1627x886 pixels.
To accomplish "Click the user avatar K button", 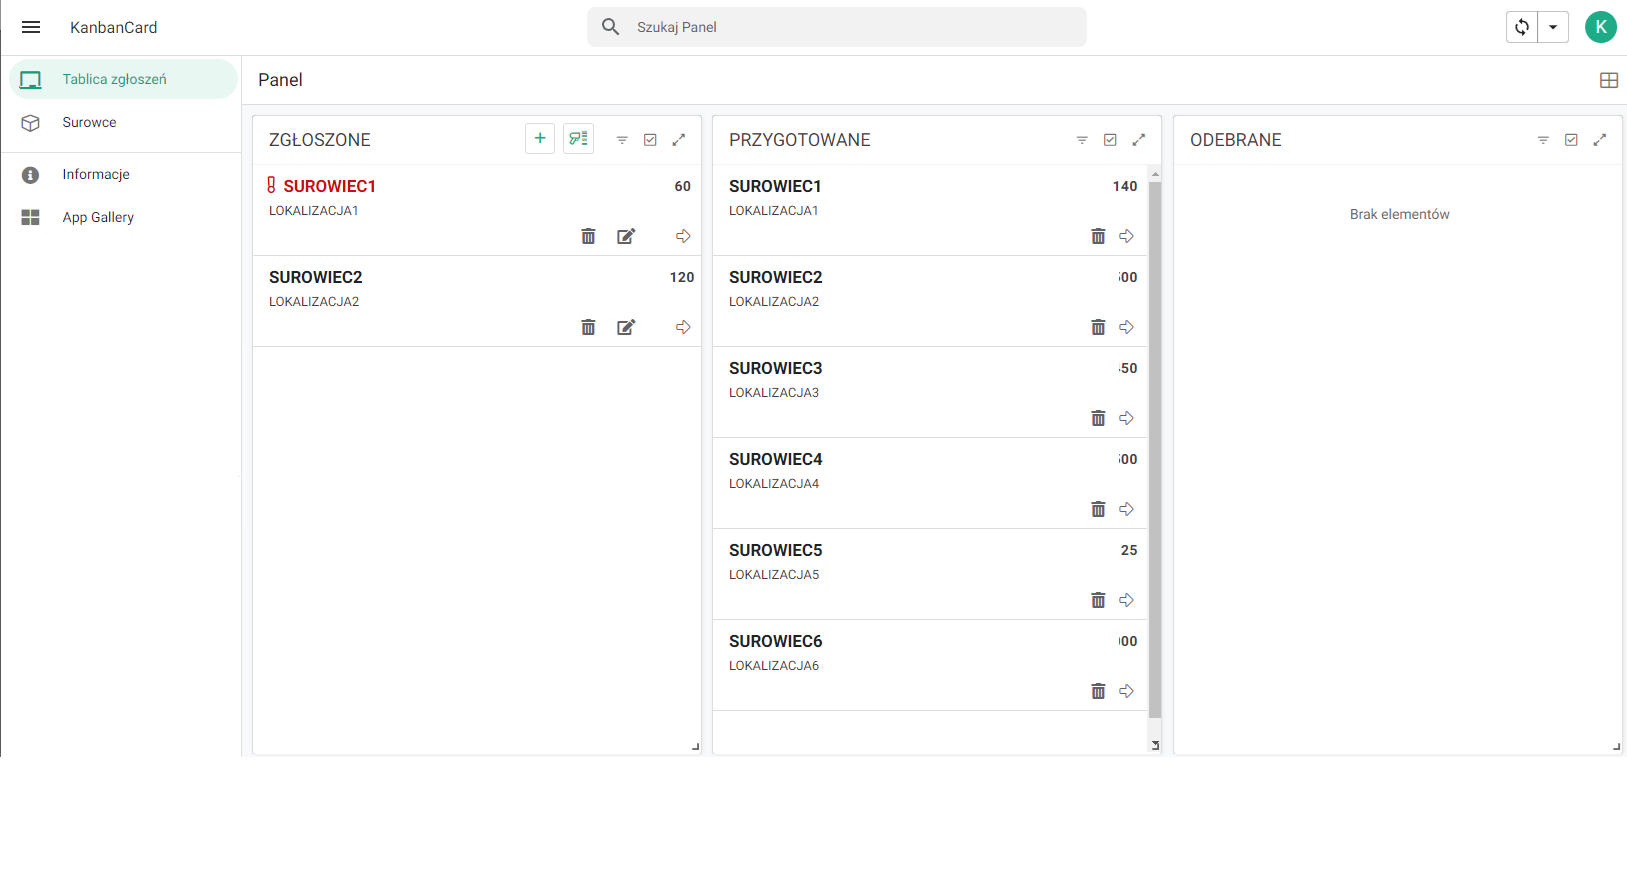I will tap(1600, 27).
